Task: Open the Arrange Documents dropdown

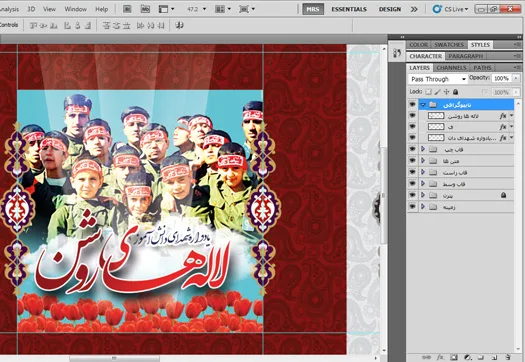Action: point(223,9)
